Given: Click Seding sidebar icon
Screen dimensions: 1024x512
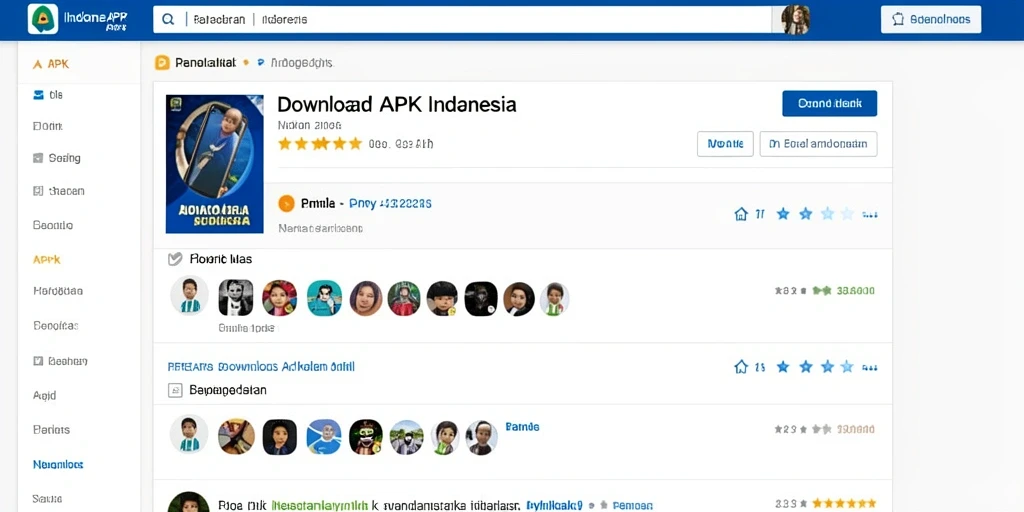Looking at the screenshot, I should click(x=37, y=158).
